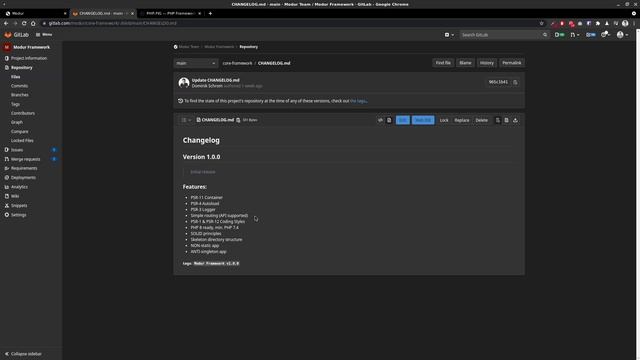Open Branches in the sidebar
This screenshot has height=360, width=640.
tap(20, 95)
